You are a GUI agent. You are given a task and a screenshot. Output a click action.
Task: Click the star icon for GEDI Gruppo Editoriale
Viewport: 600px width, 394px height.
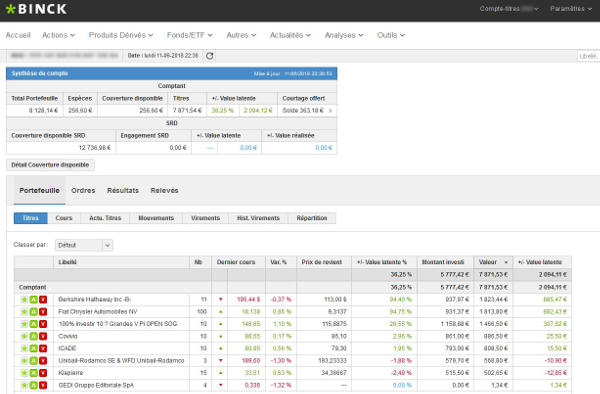click(x=24, y=385)
